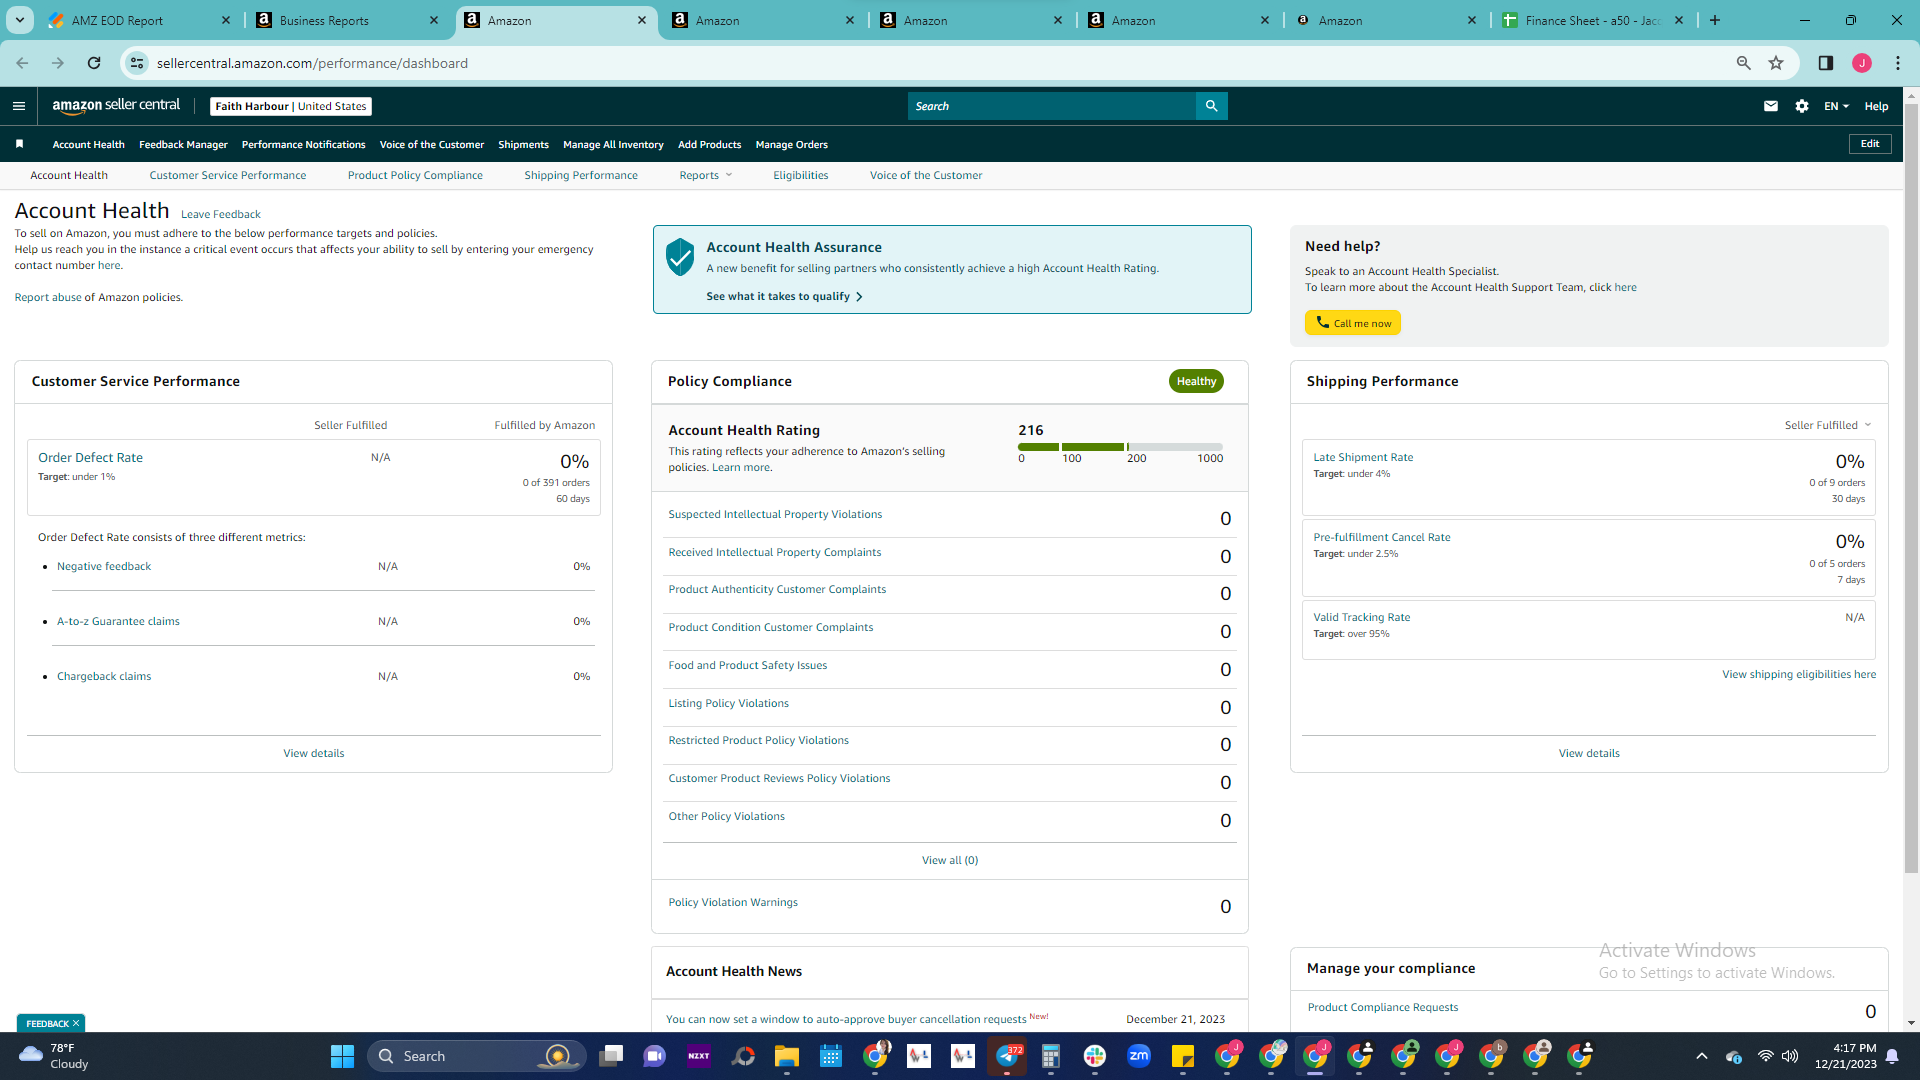Click the Seller Central search field
Screen dimensions: 1920x1080
point(1052,106)
